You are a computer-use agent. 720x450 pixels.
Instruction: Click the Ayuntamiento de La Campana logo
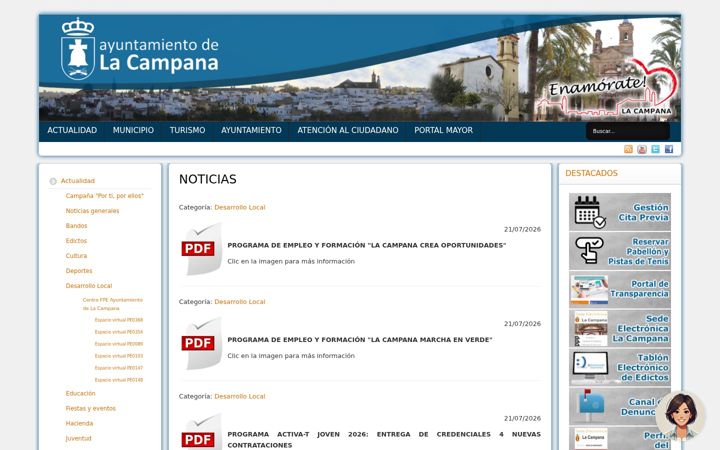(x=140, y=49)
